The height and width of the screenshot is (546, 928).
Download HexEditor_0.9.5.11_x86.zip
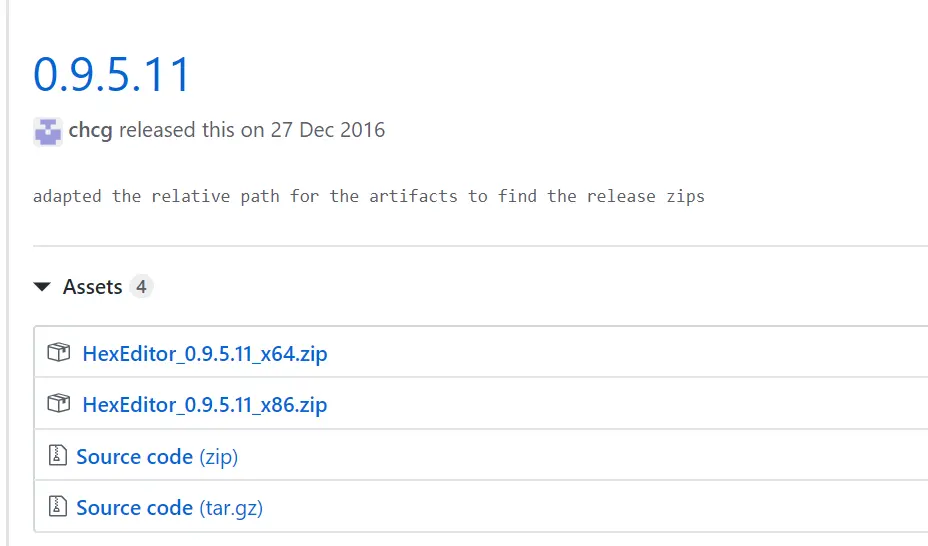coord(205,405)
